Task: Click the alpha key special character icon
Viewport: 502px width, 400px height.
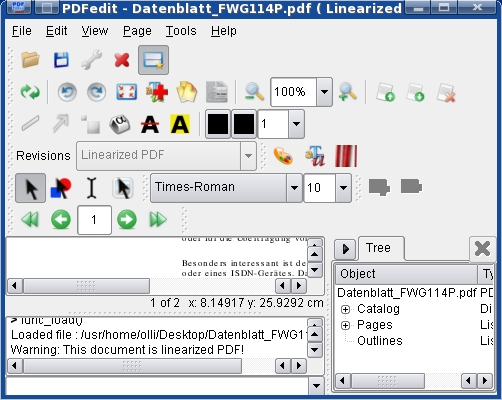Action: click(120, 124)
